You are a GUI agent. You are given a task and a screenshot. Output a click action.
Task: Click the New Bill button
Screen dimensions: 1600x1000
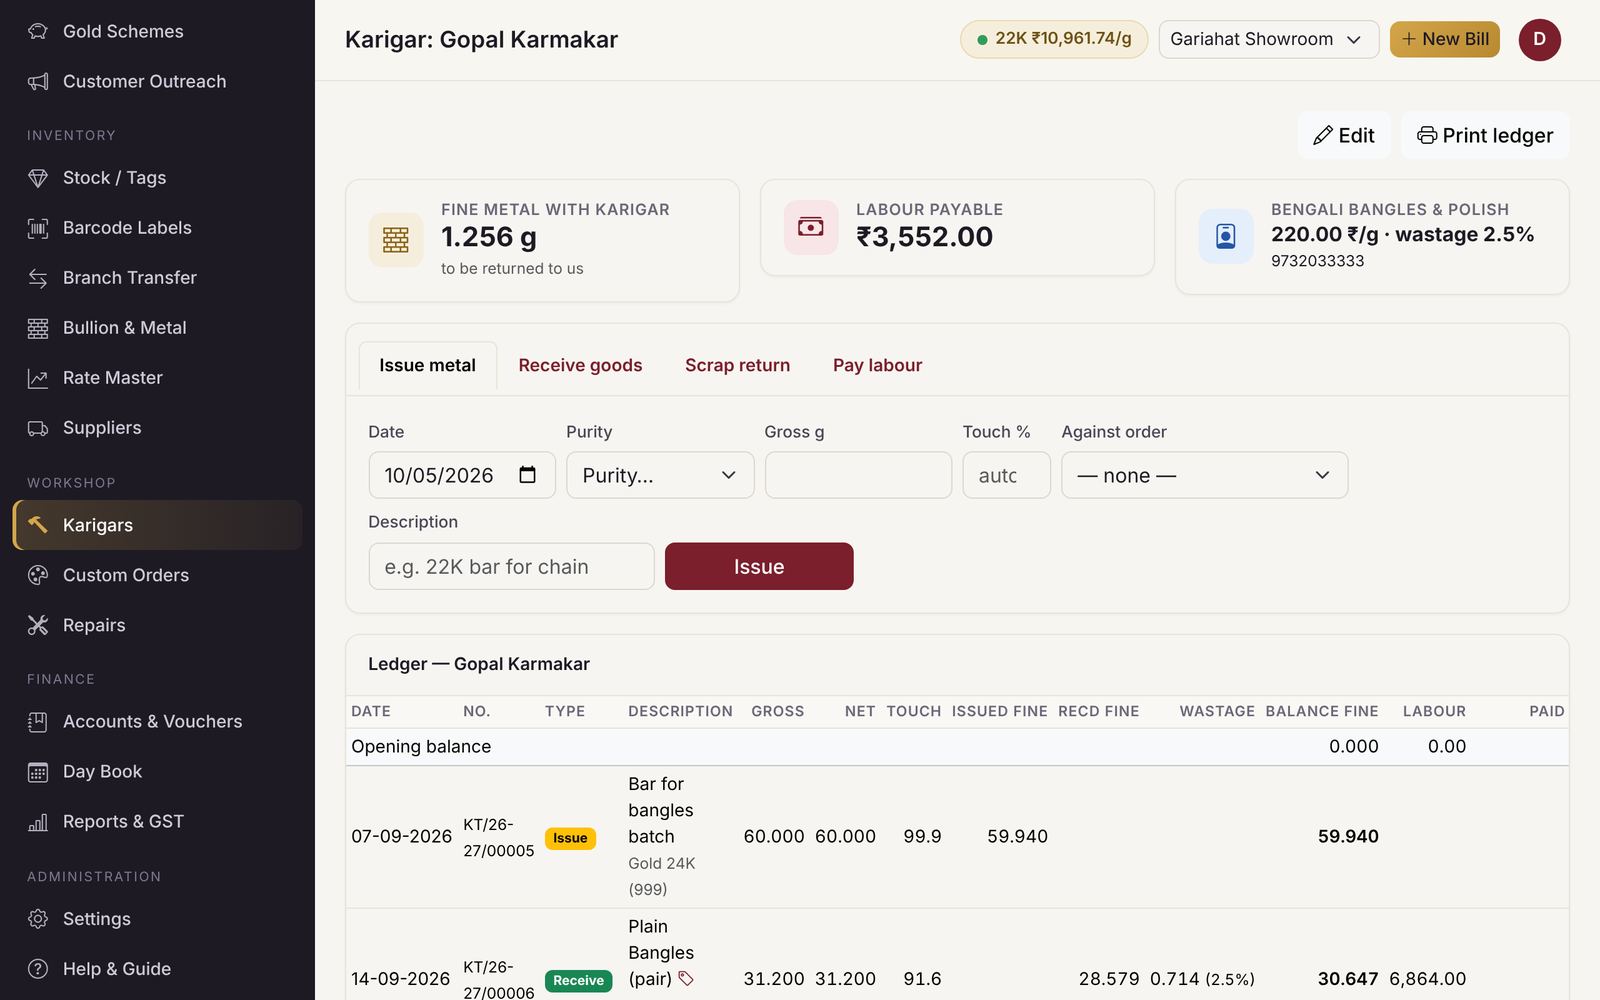(1445, 39)
